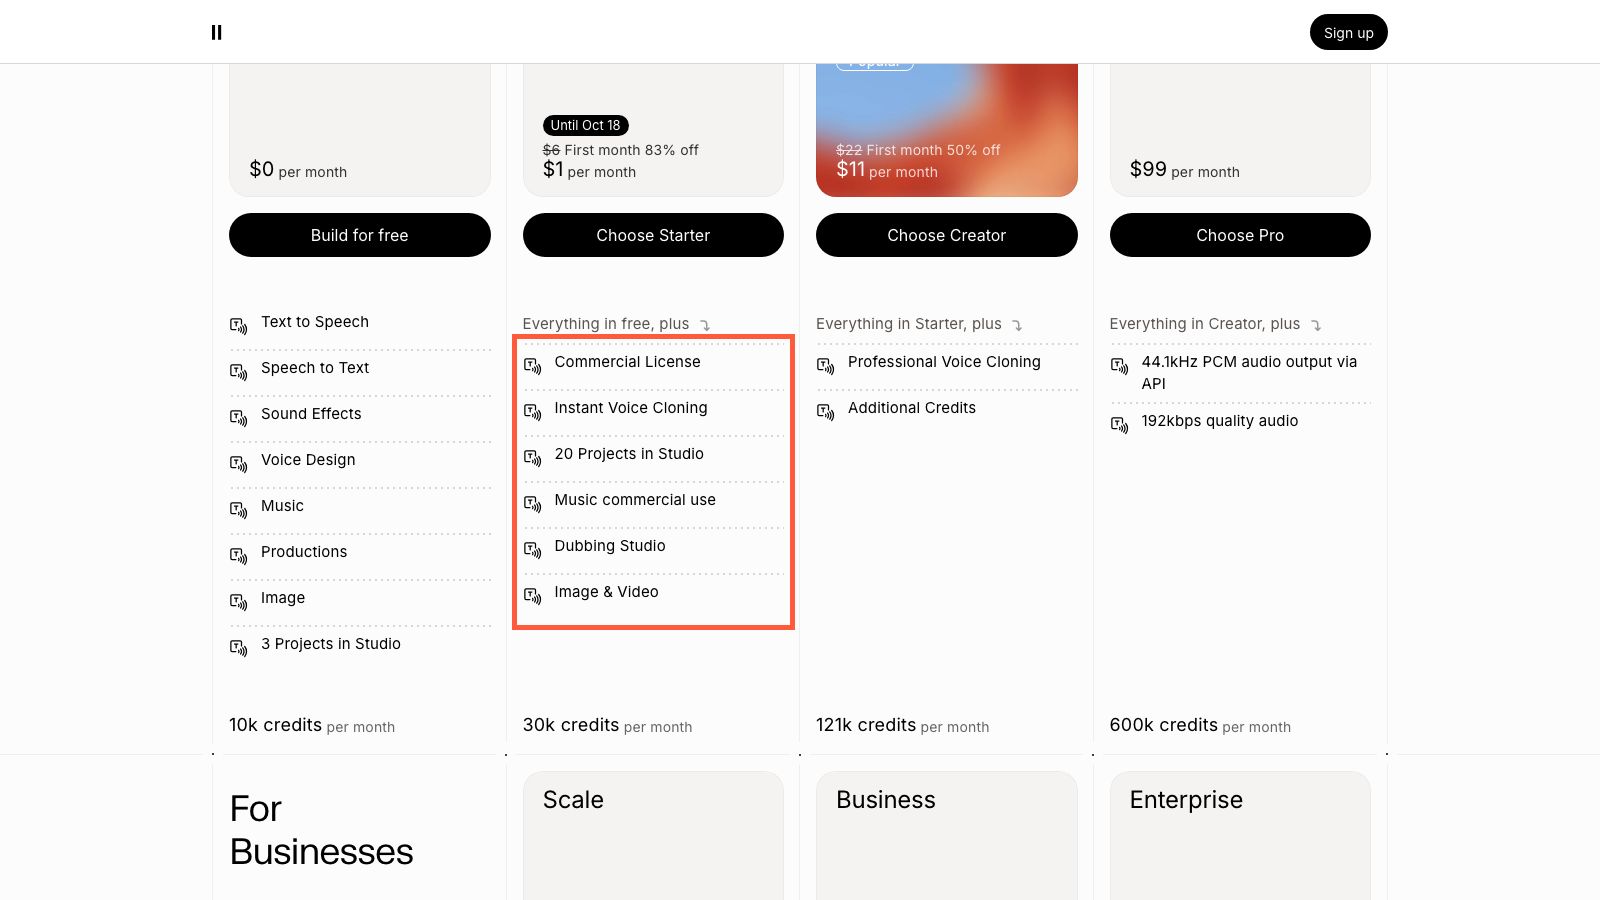Click the 192kbps quality audio text
Image resolution: width=1600 pixels, height=900 pixels.
click(x=1220, y=421)
